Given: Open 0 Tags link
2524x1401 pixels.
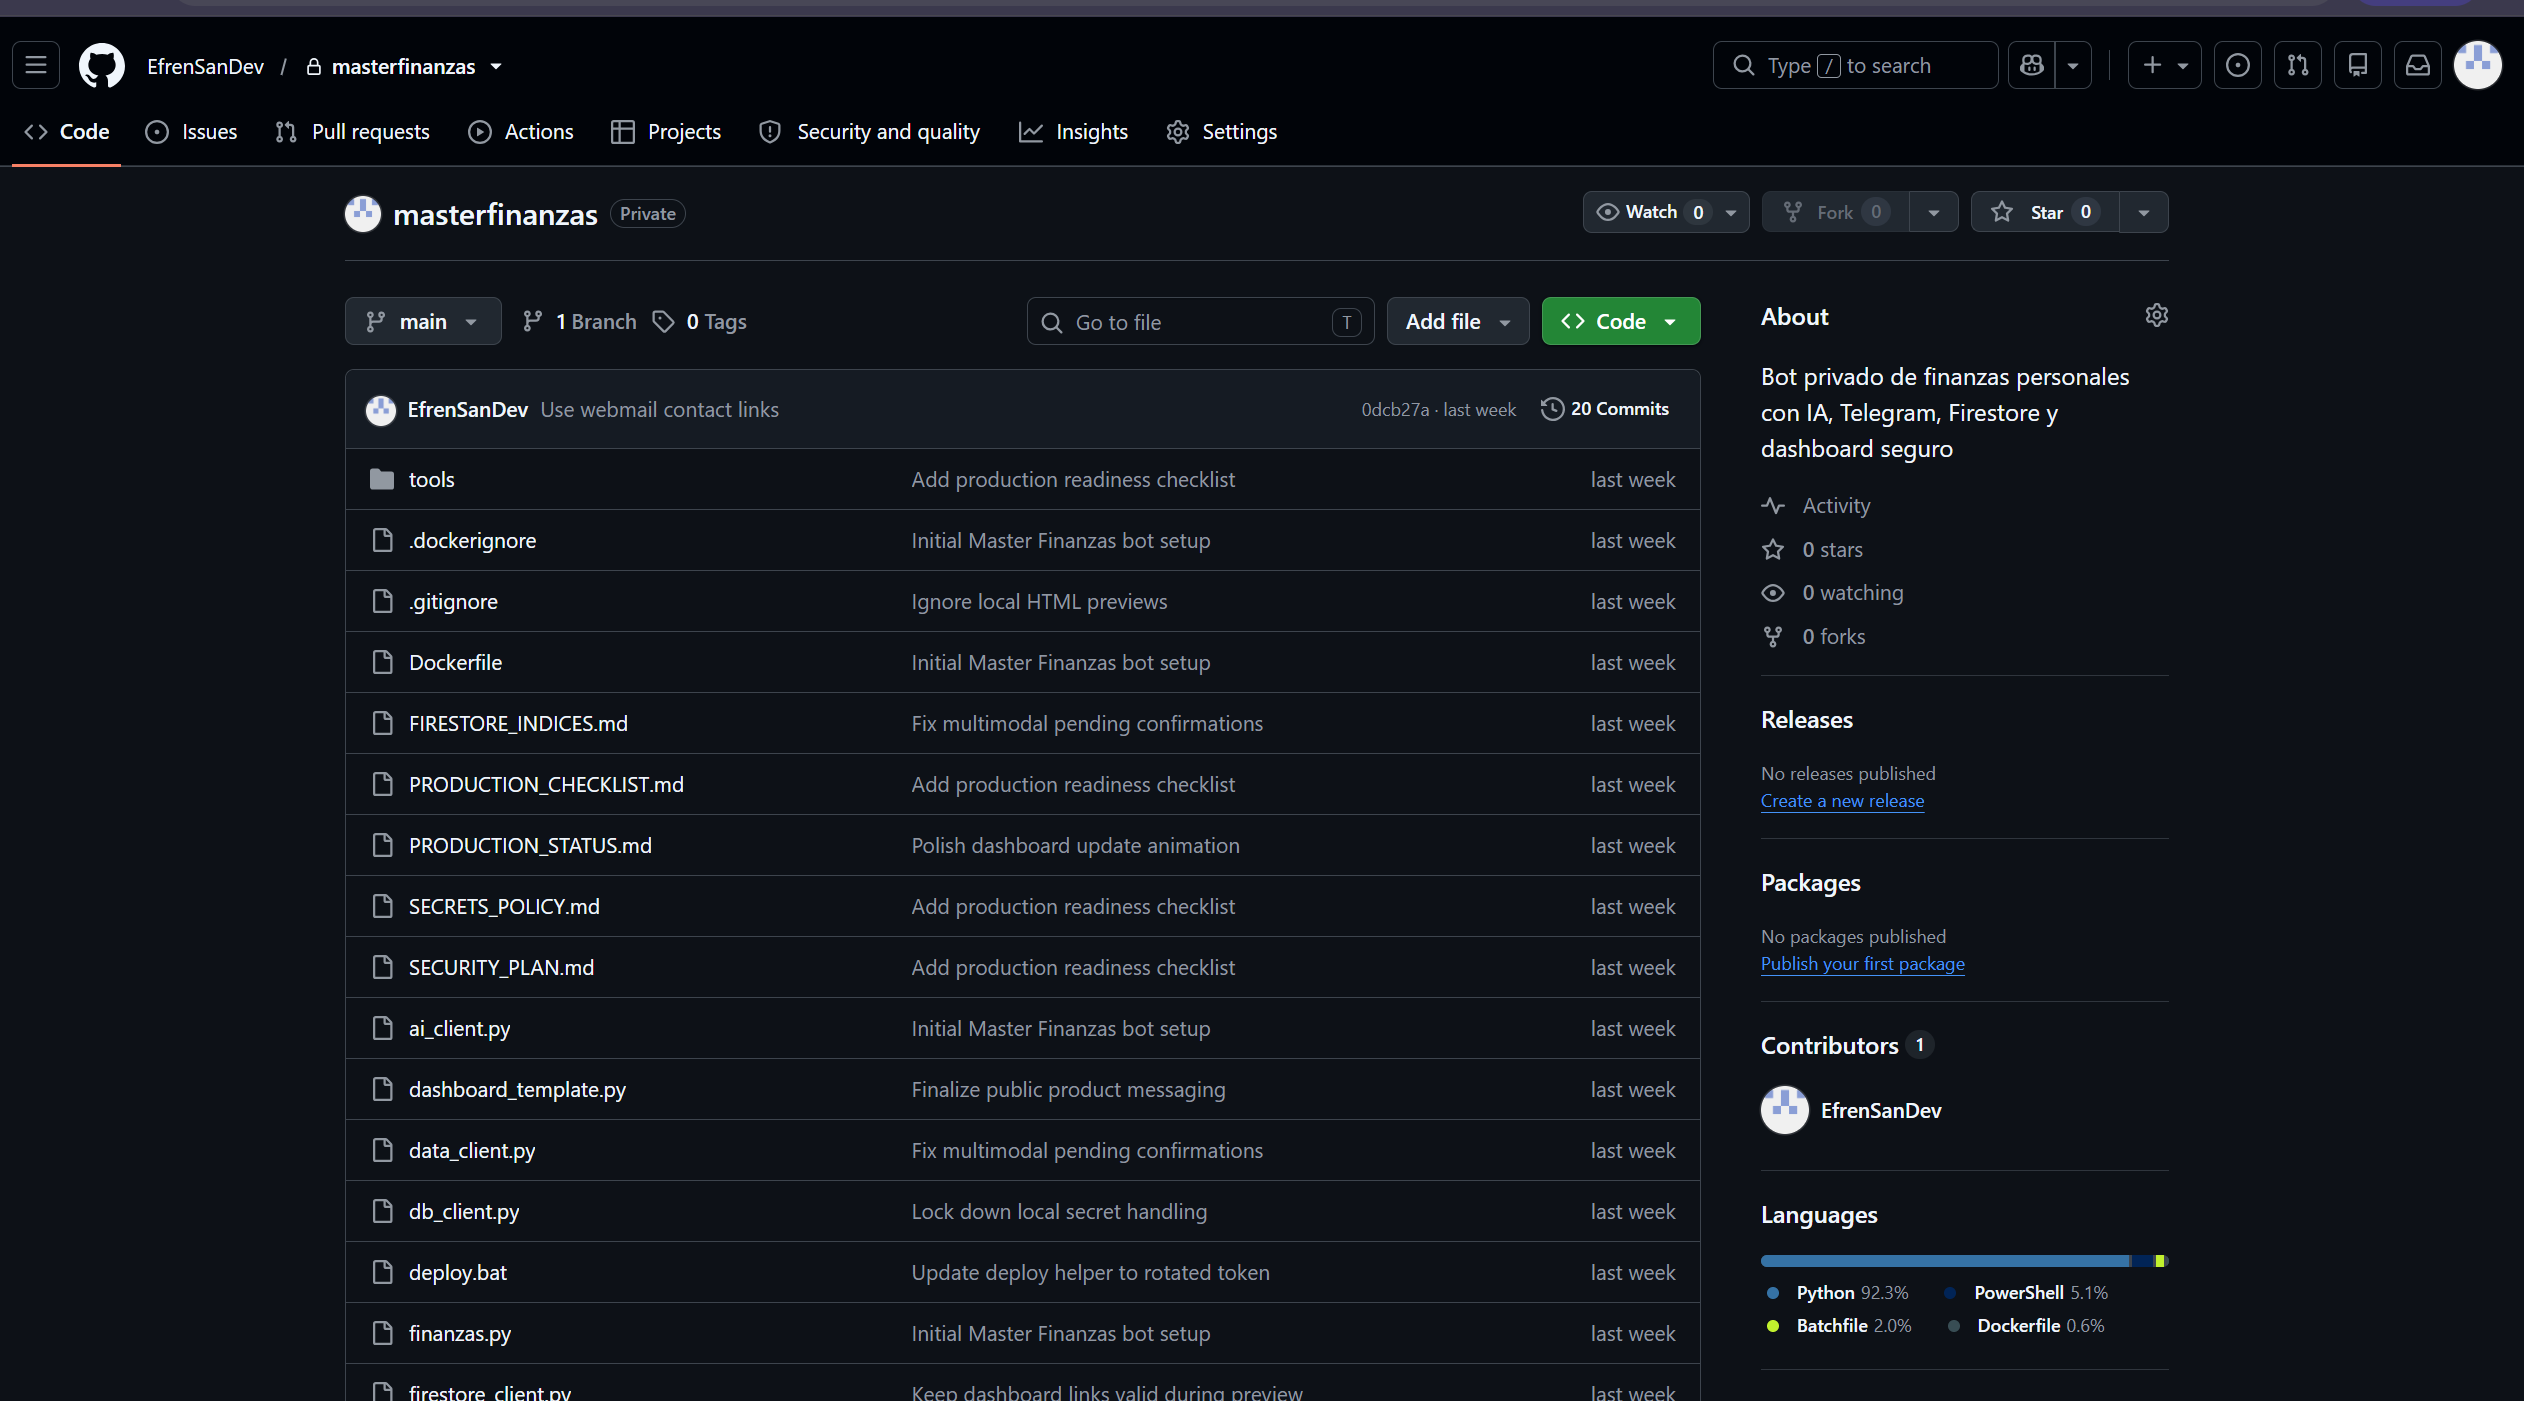Looking at the screenshot, I should pos(700,322).
